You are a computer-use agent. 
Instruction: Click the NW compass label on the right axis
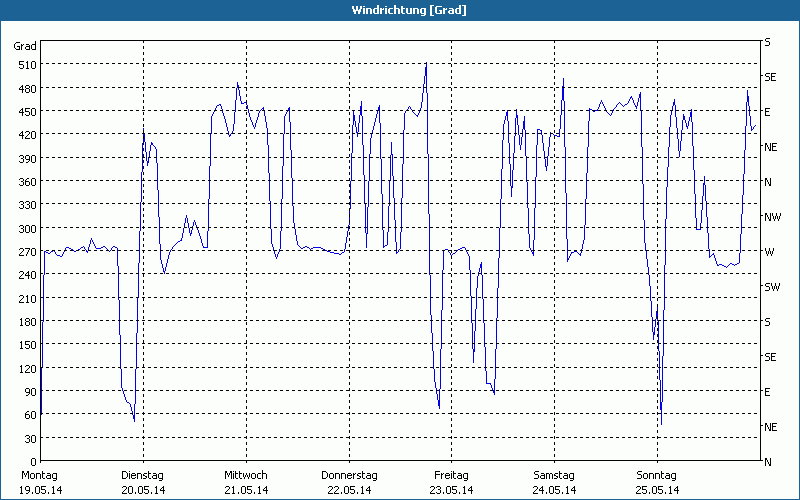(x=772, y=217)
